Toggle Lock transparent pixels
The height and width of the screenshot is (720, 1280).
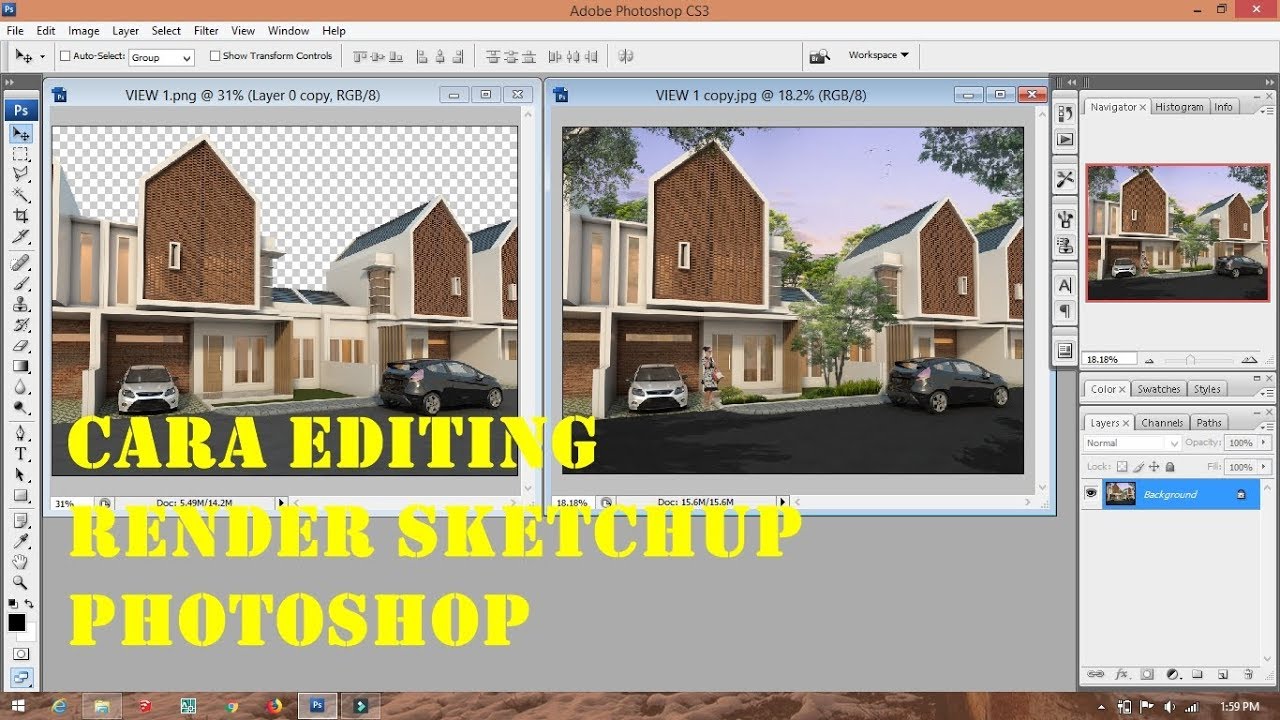[x=1122, y=467]
